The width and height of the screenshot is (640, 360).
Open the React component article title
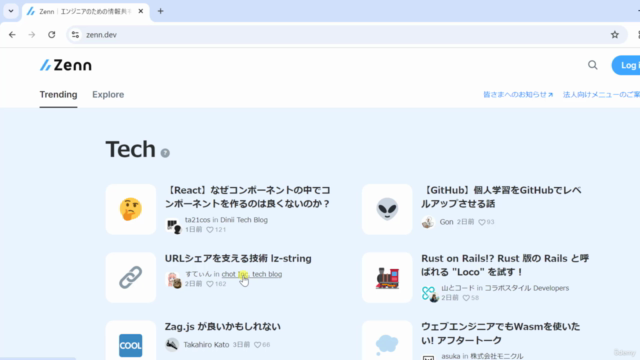(x=248, y=197)
